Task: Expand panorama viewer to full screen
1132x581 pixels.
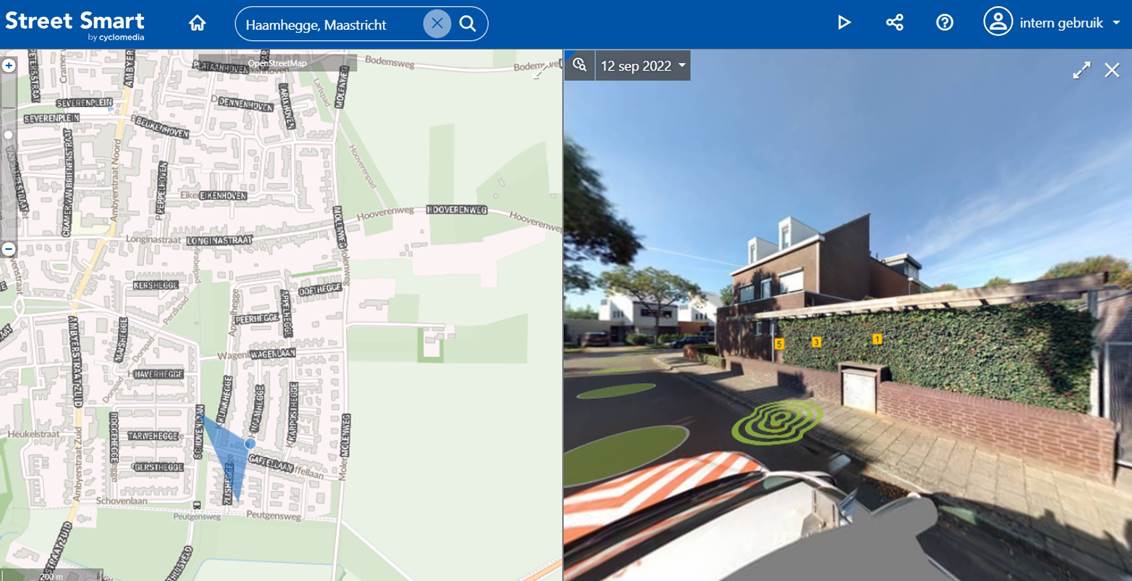Action: pyautogui.click(x=1081, y=70)
